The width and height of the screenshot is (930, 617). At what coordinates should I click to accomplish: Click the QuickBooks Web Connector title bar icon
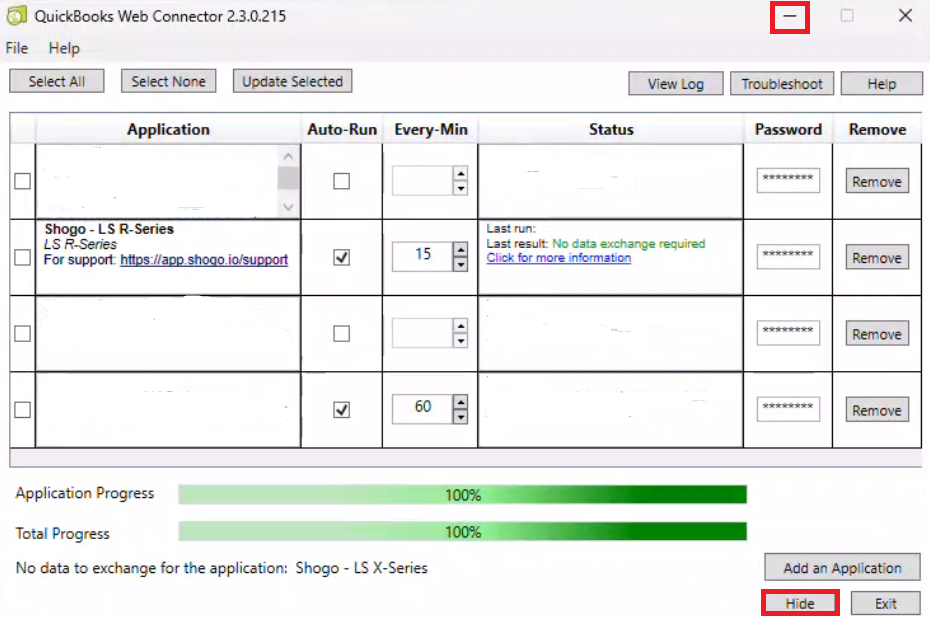[x=16, y=15]
